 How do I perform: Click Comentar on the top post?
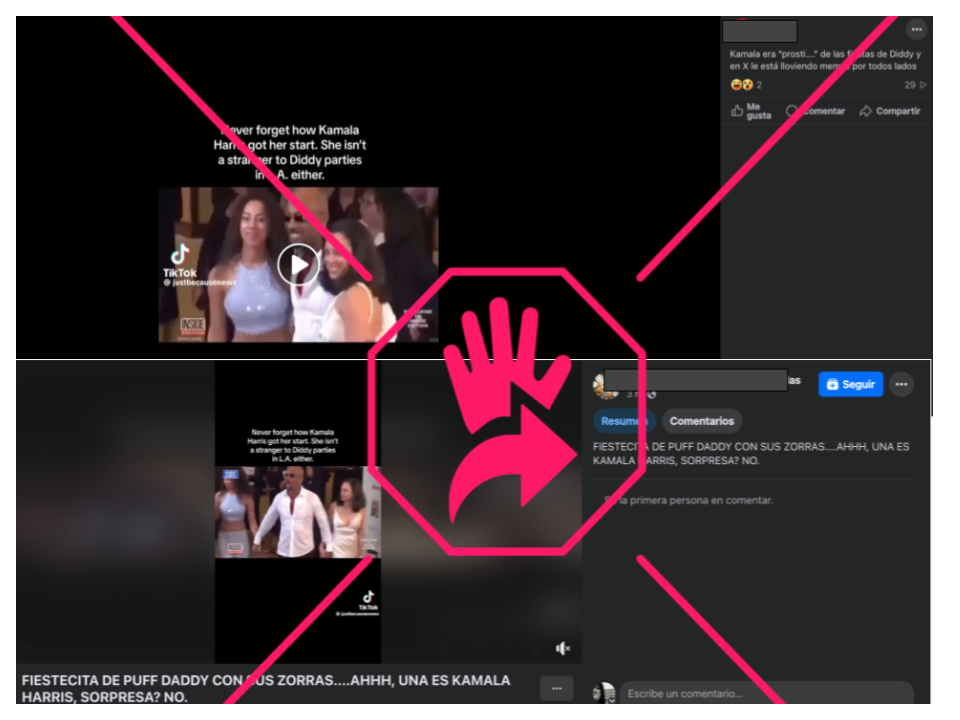[x=816, y=111]
